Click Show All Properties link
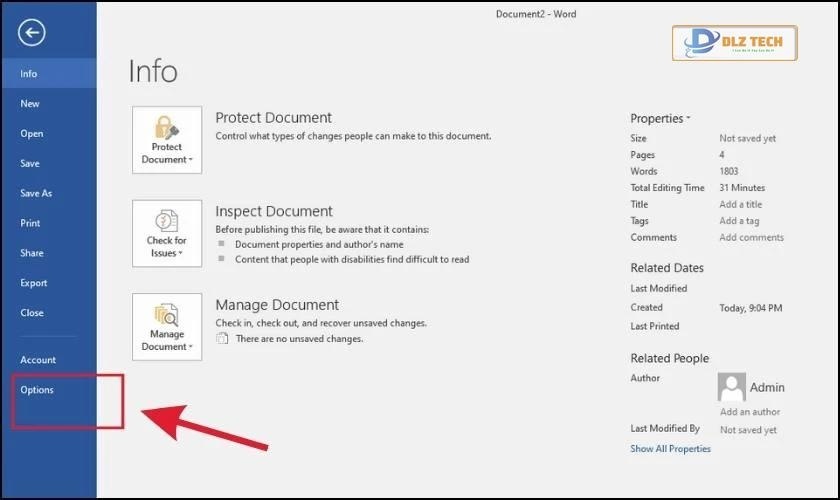Viewport: 840px width, 500px height. point(670,449)
